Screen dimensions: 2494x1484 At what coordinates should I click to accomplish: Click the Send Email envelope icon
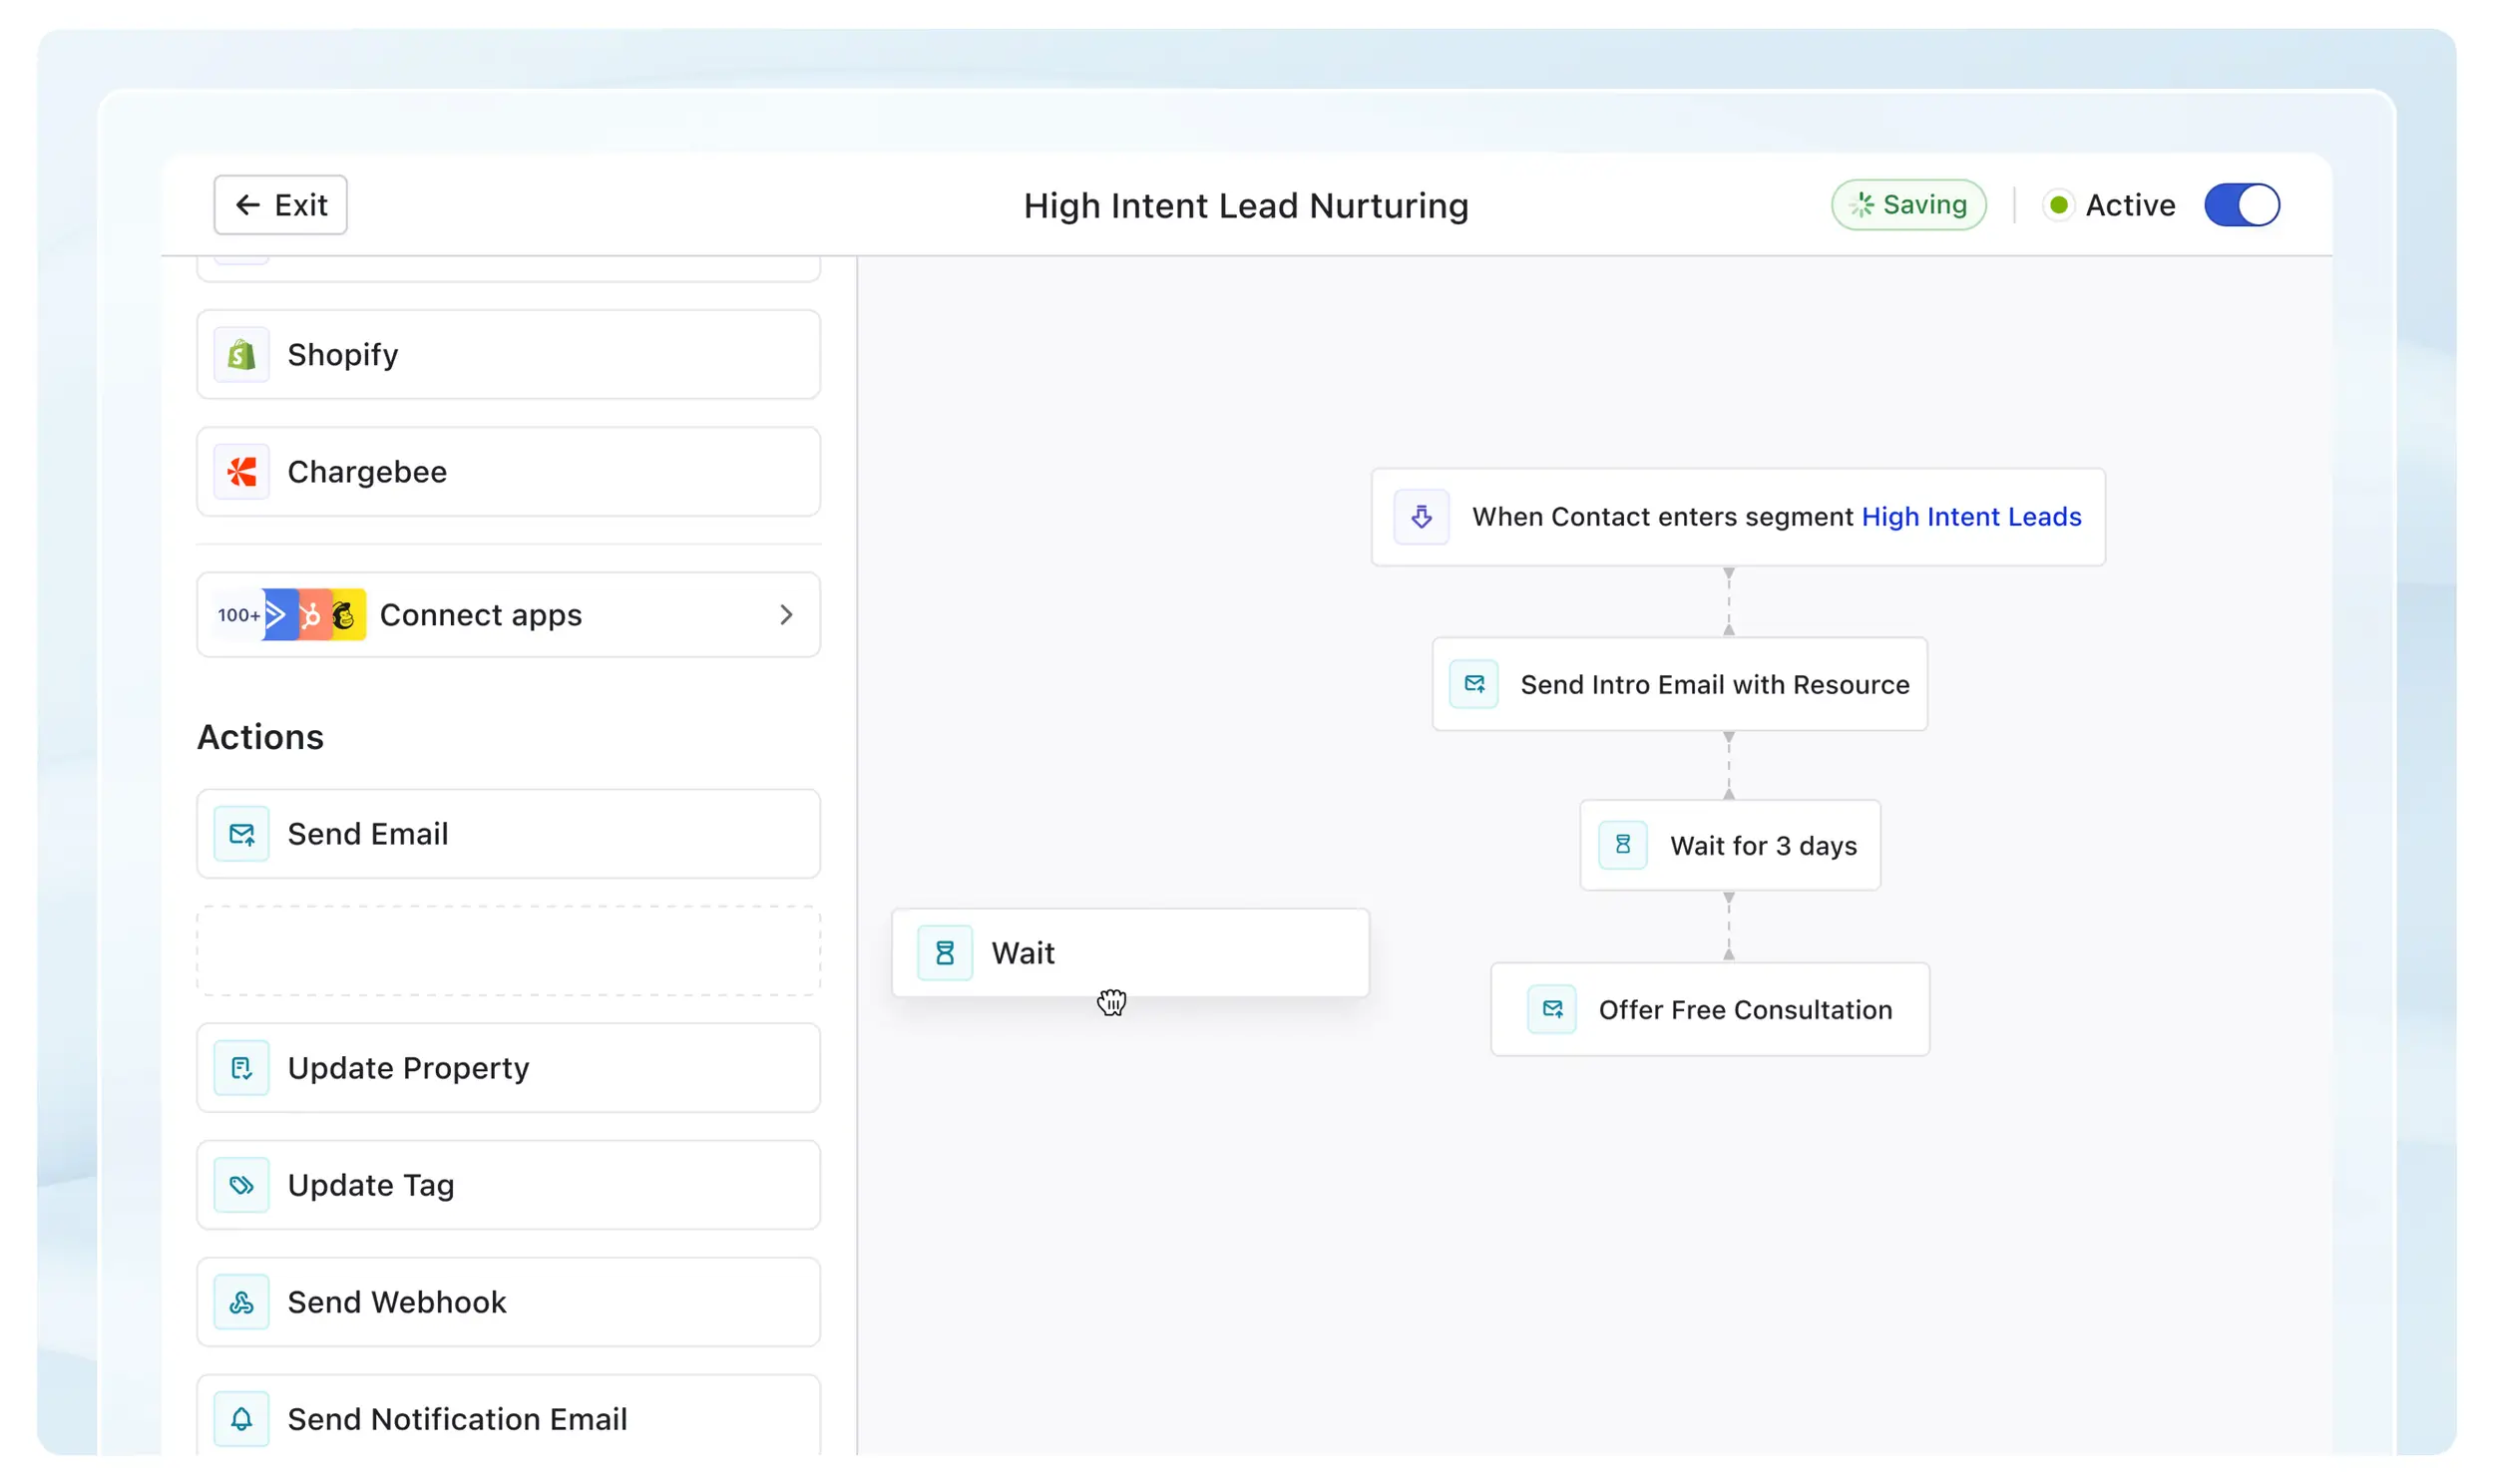(241, 833)
